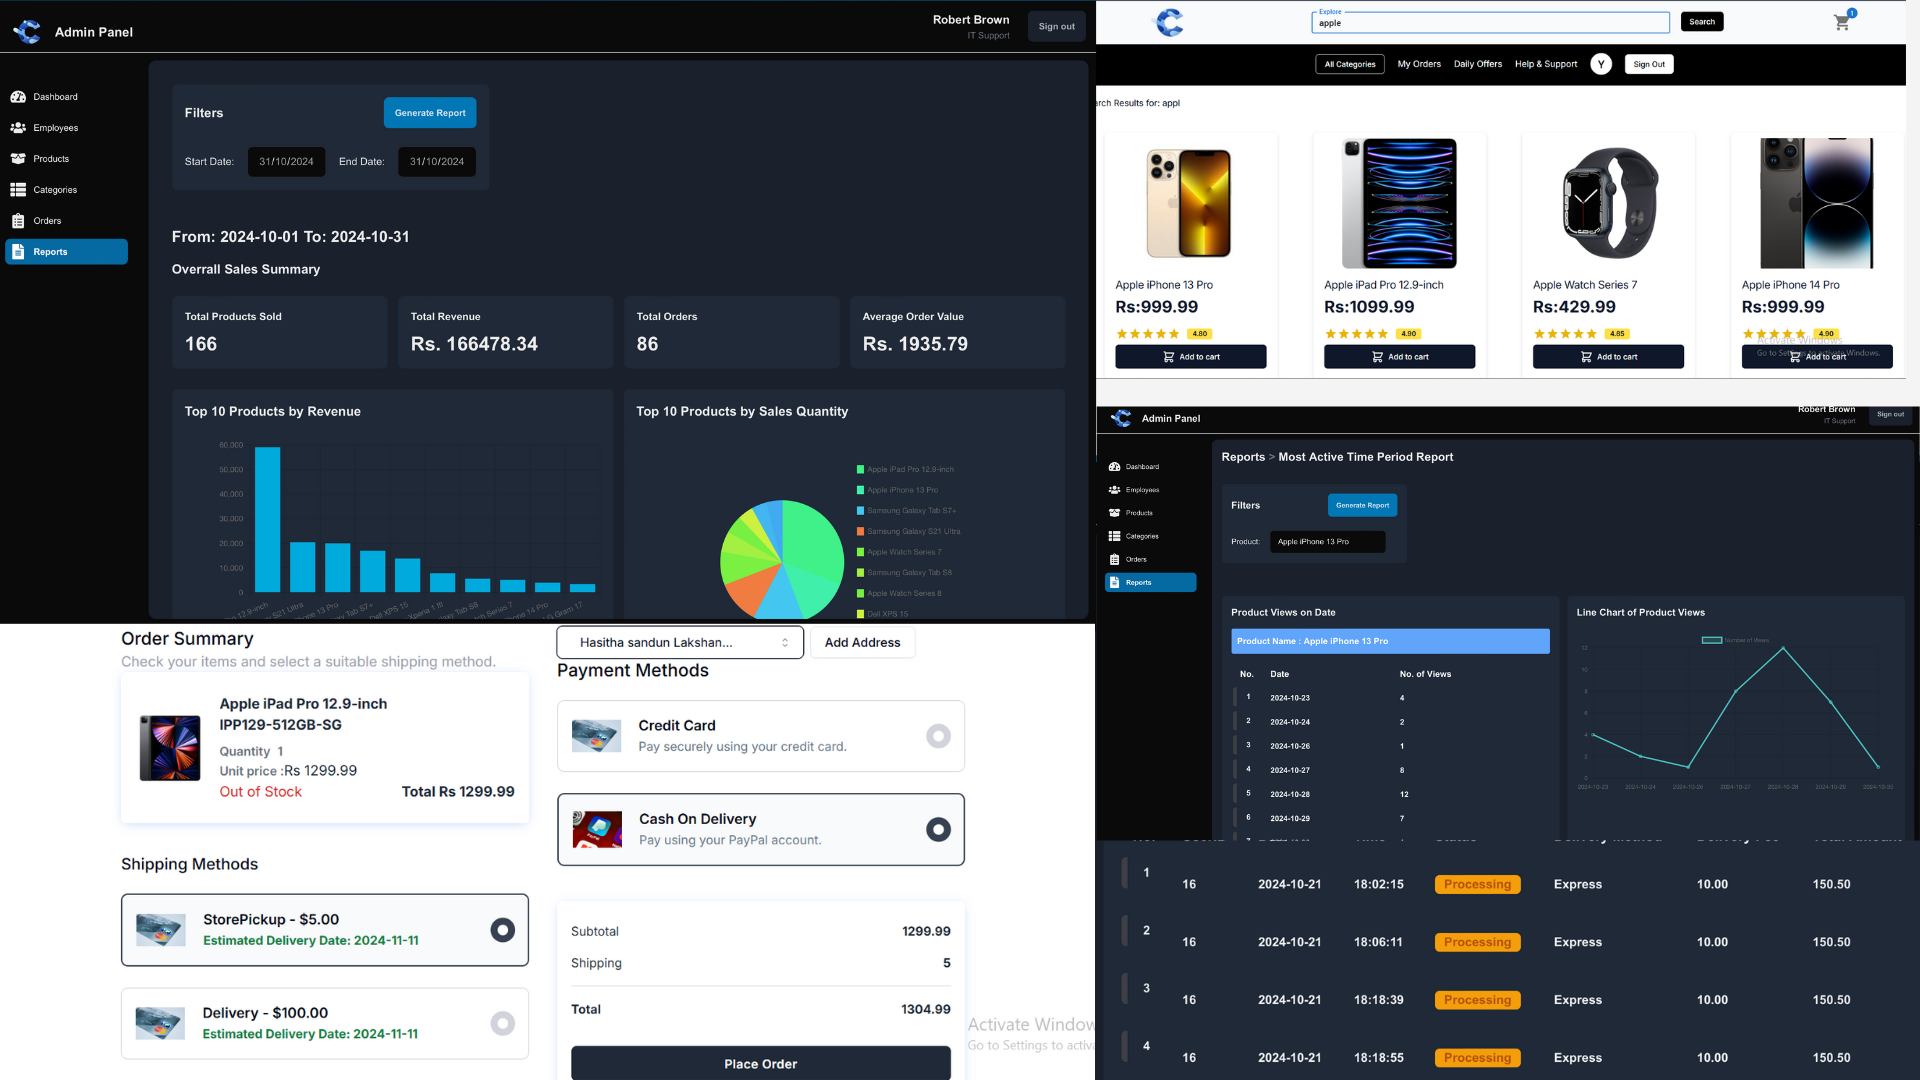Open Reports item in small Admin Panel sidebar
The width and height of the screenshot is (1920, 1080).
(1150, 583)
